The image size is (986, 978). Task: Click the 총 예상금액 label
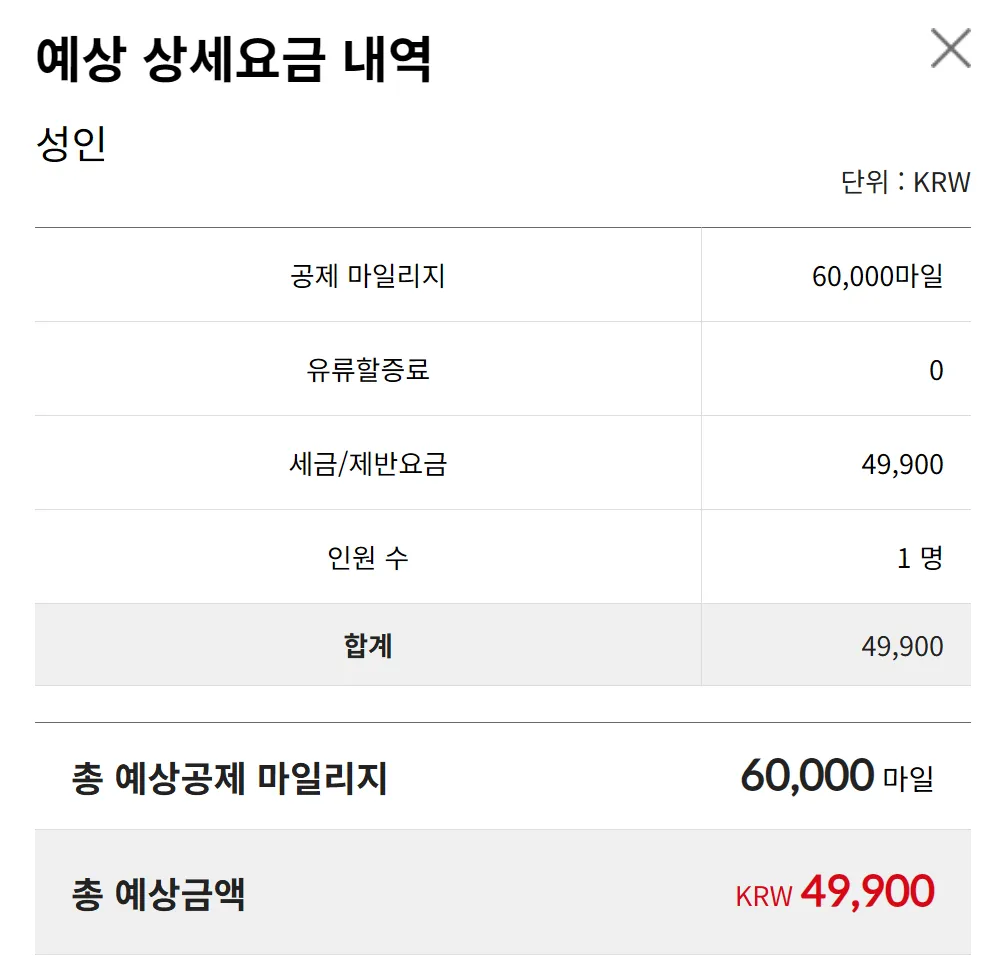coord(158,893)
